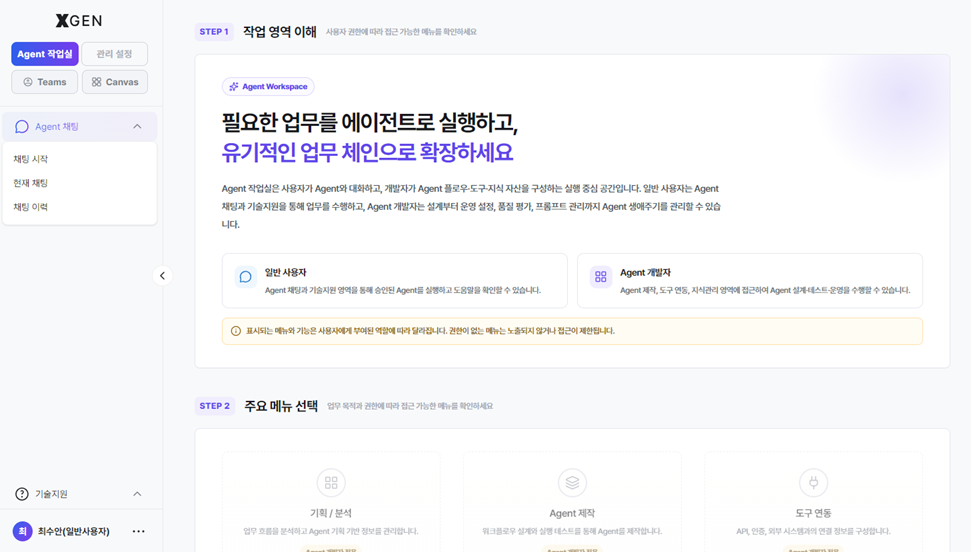Image resolution: width=971 pixels, height=552 pixels.
Task: Click the user avatar 최
Action: click(x=22, y=531)
